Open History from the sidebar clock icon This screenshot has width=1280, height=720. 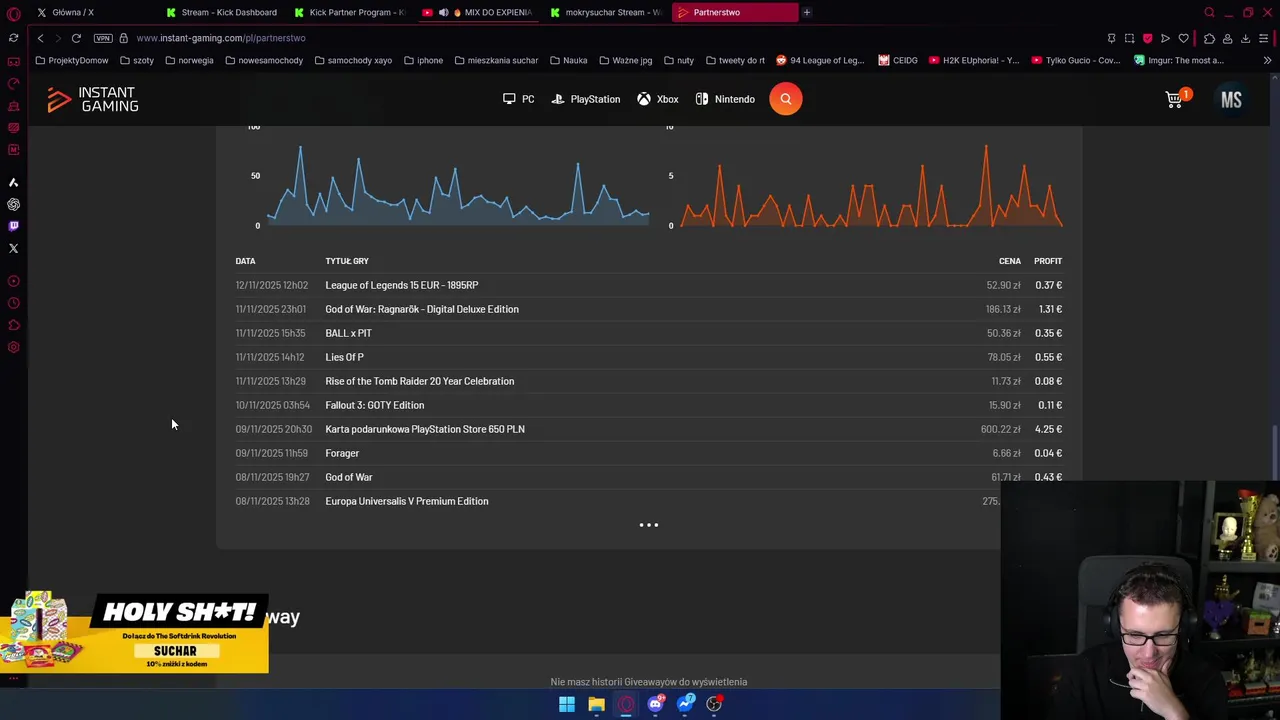pyautogui.click(x=13, y=303)
